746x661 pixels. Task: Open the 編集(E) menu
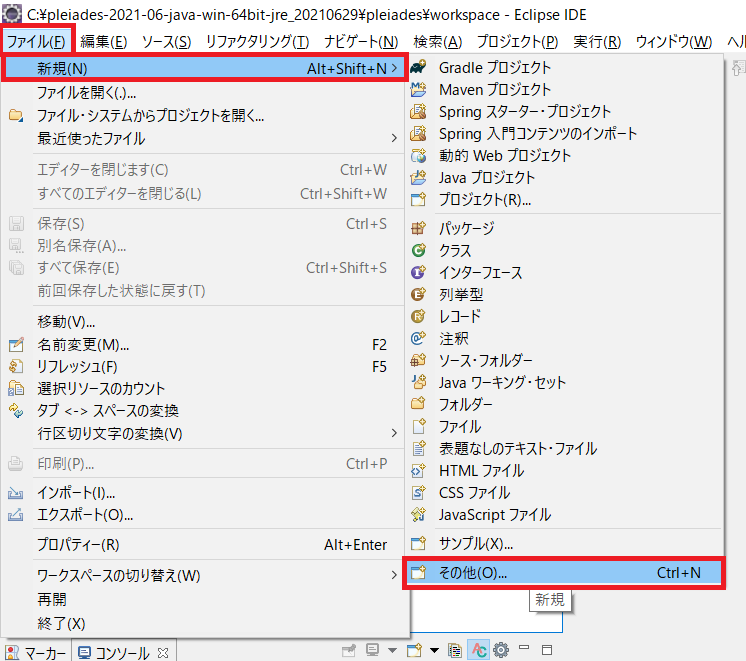coord(104,42)
